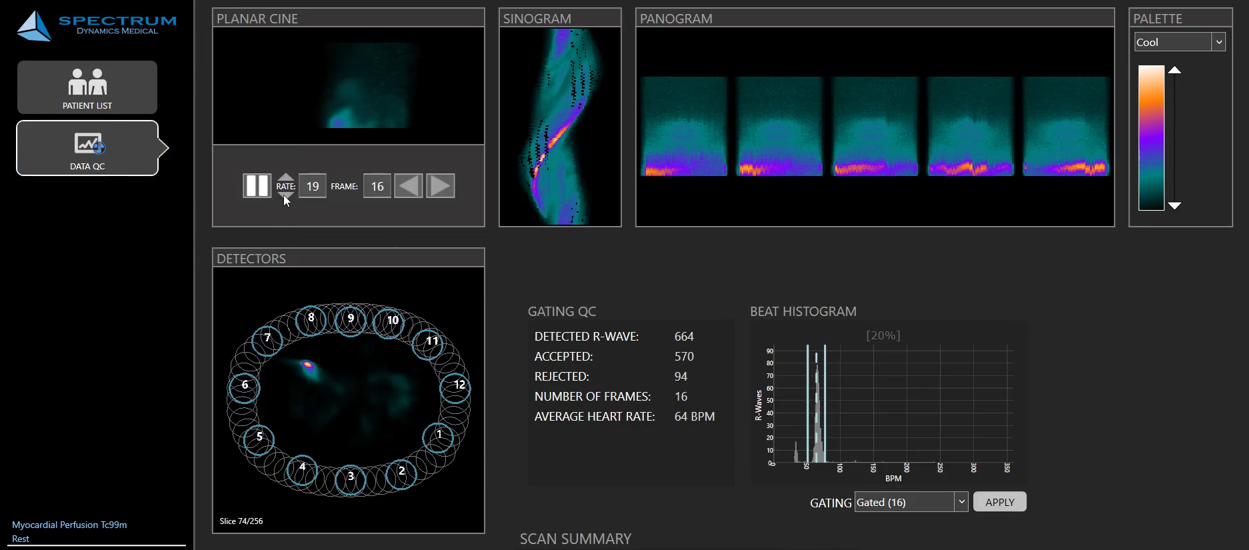Click the Myocardial Perfusion Tc99m study label
1249x550 pixels.
69,525
